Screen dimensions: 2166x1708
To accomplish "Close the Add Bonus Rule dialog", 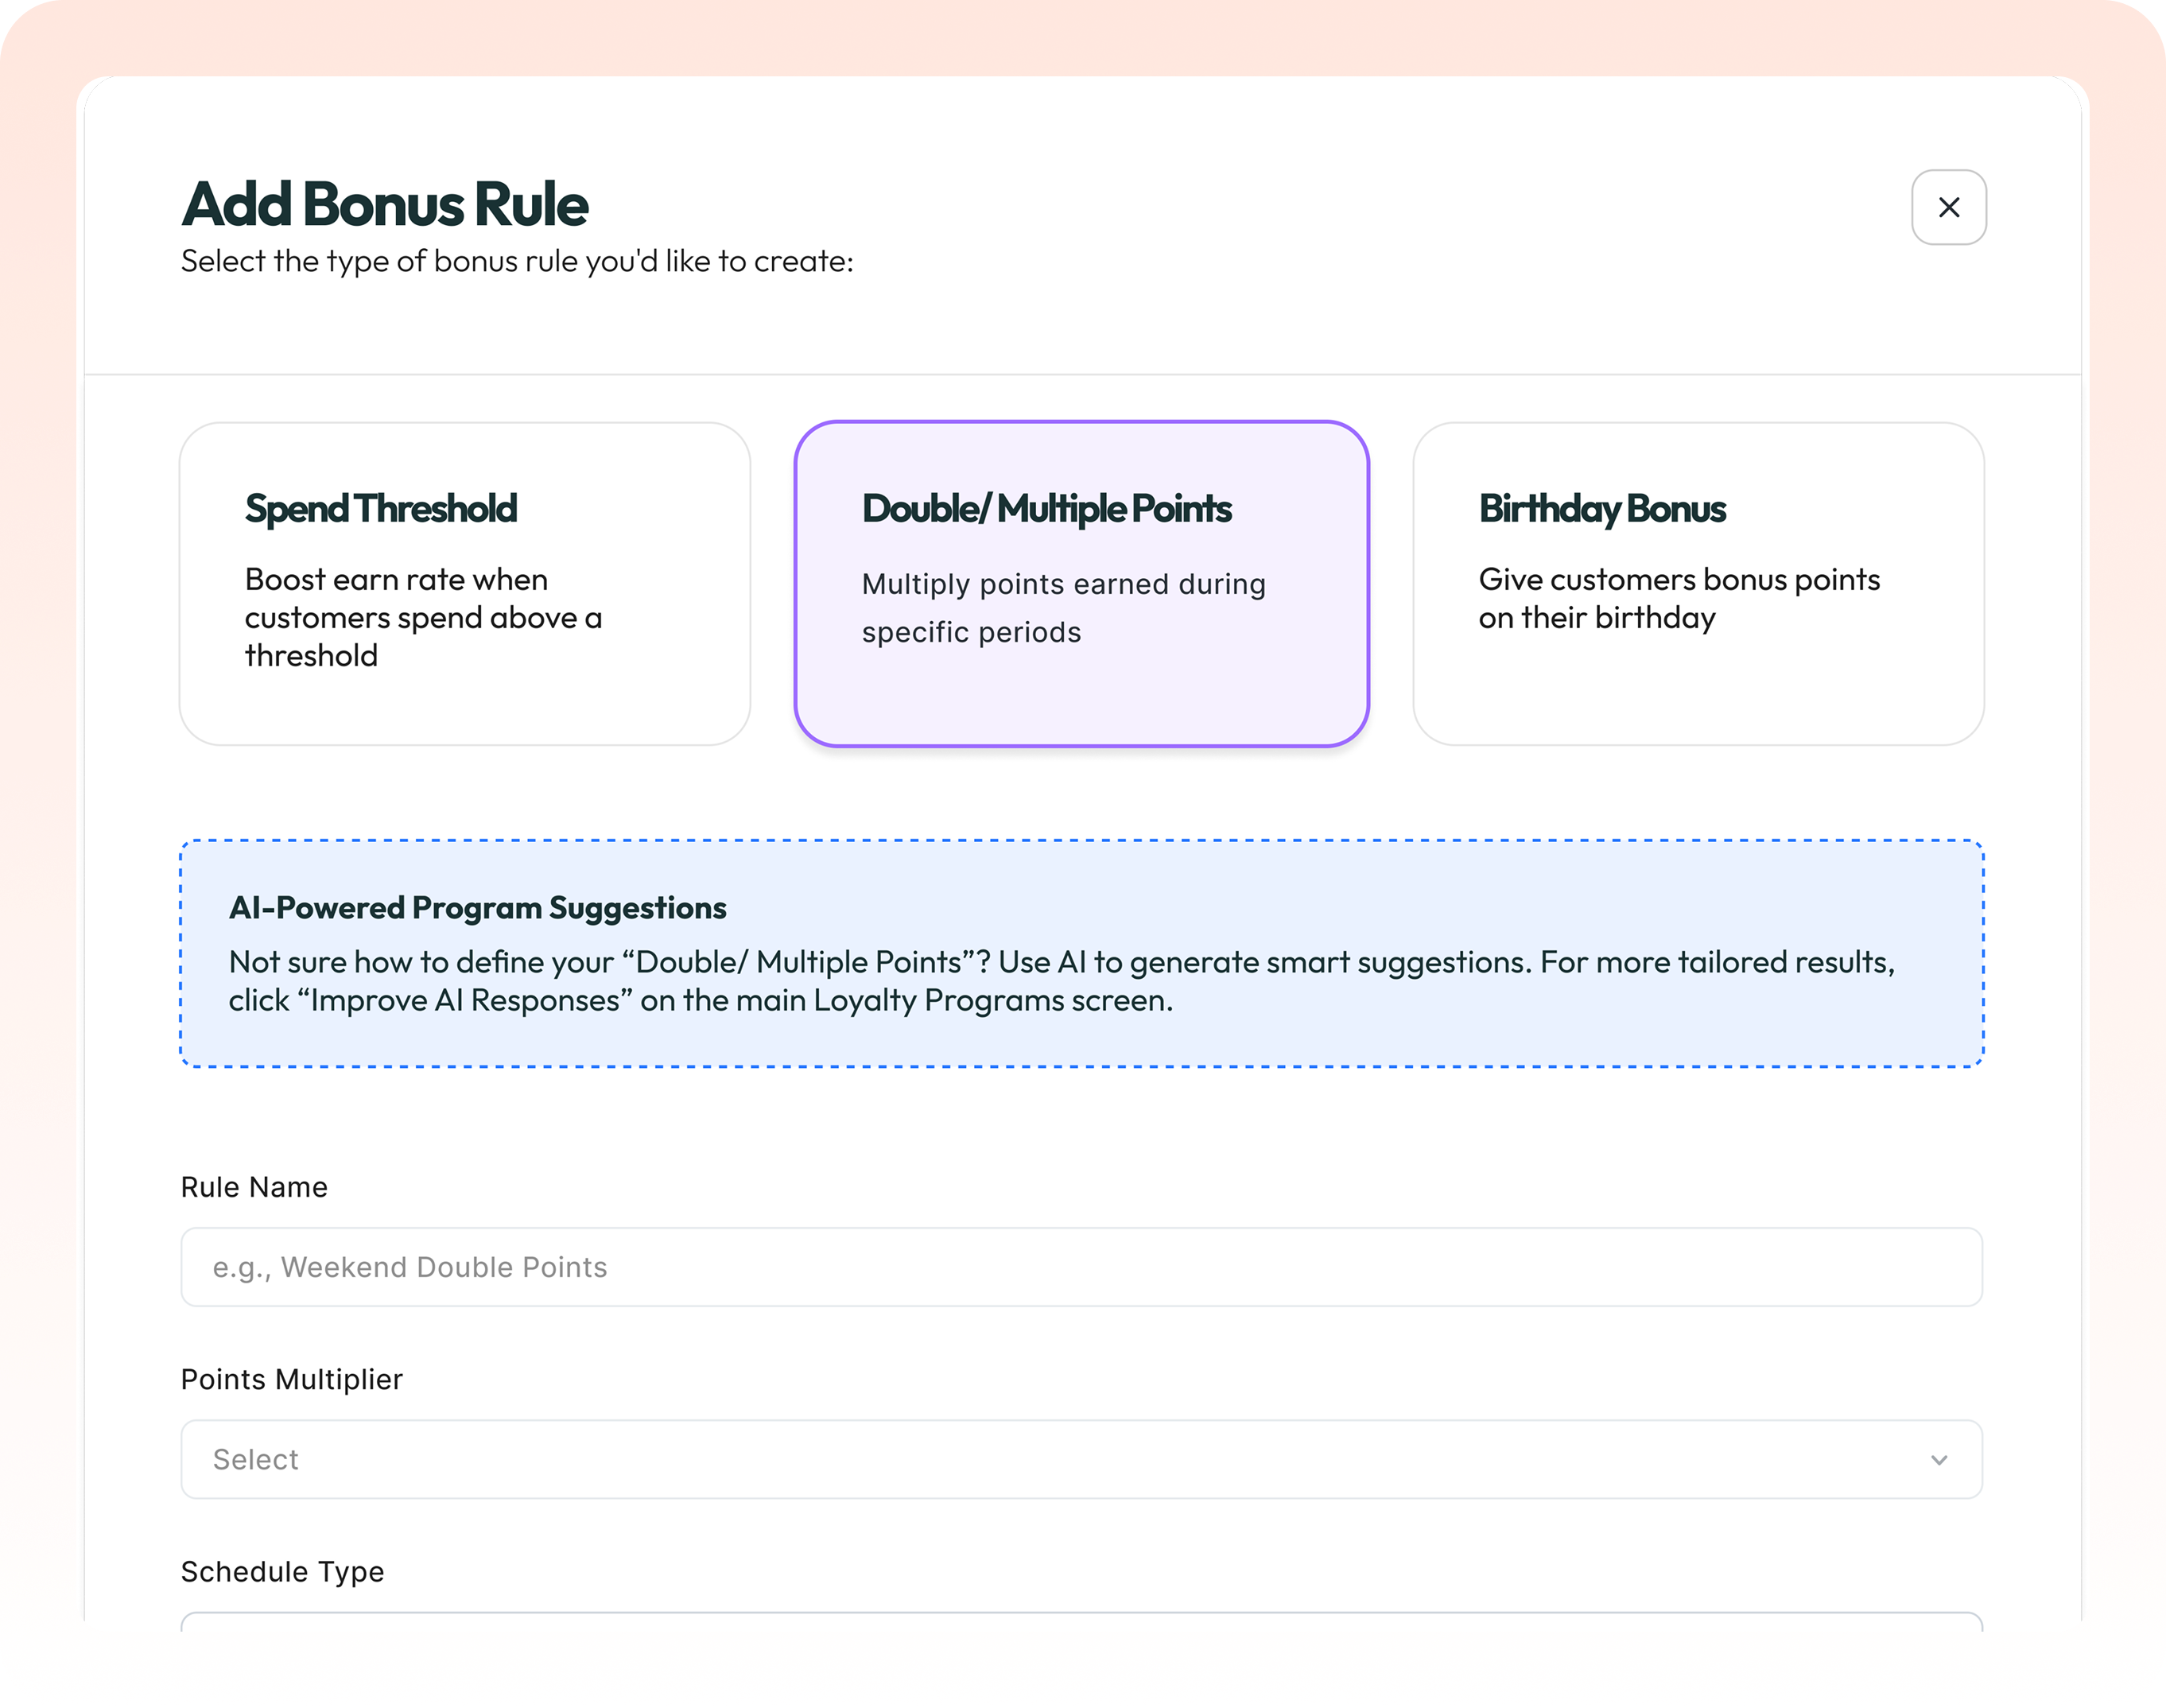I will pyautogui.click(x=1948, y=207).
